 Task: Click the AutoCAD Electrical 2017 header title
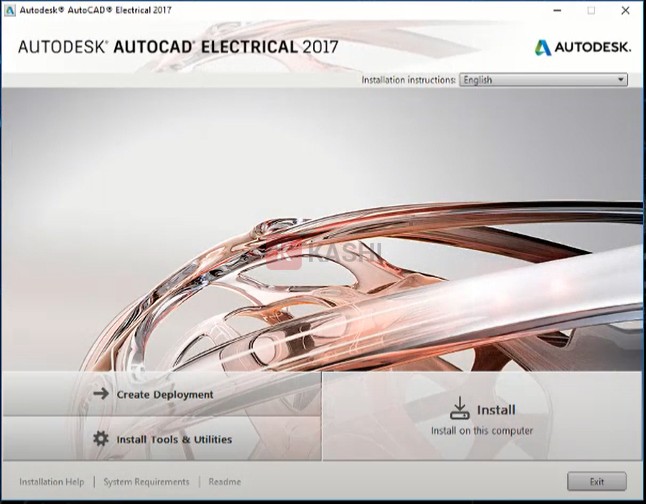click(178, 47)
